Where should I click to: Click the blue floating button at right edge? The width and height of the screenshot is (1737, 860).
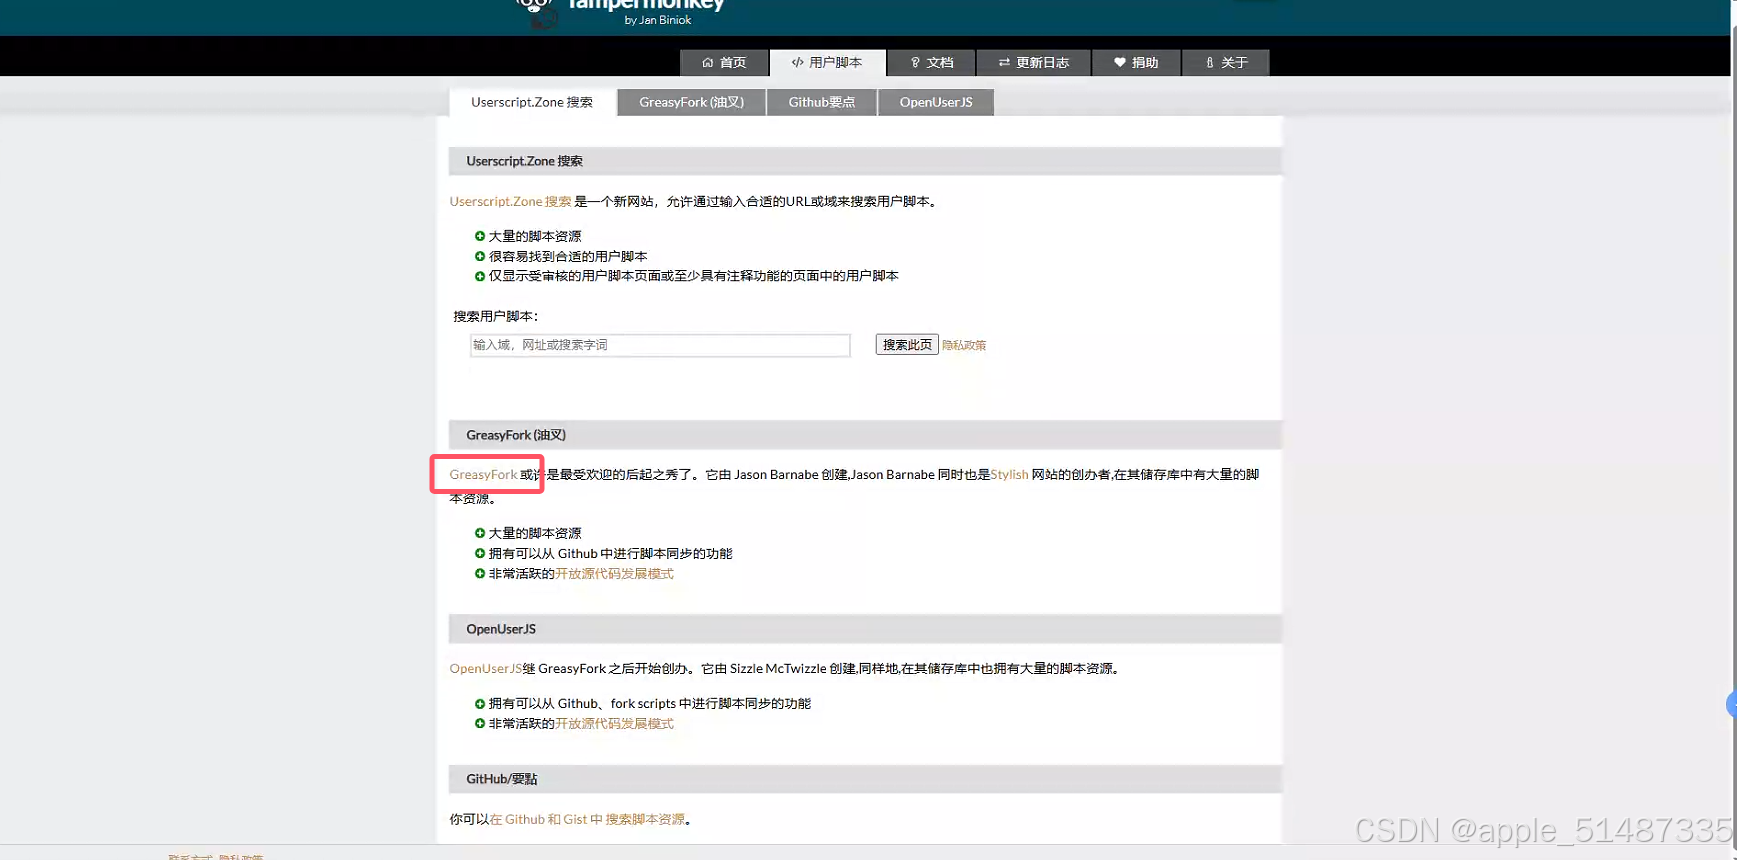[1732, 705]
